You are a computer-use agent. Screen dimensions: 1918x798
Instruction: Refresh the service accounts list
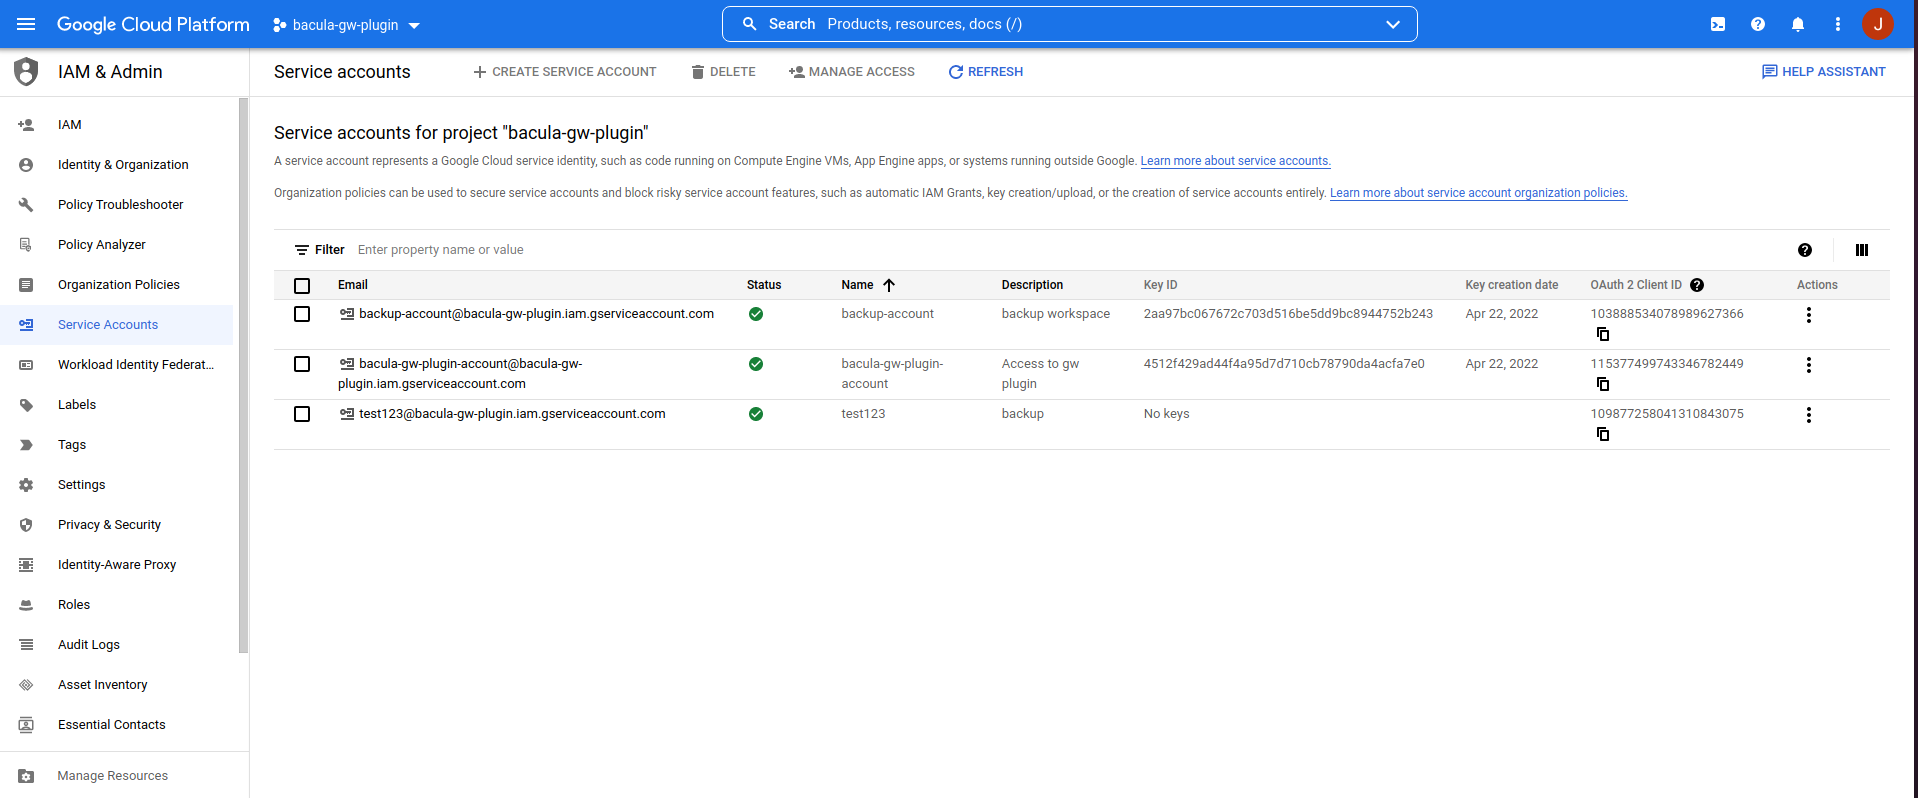click(x=986, y=72)
